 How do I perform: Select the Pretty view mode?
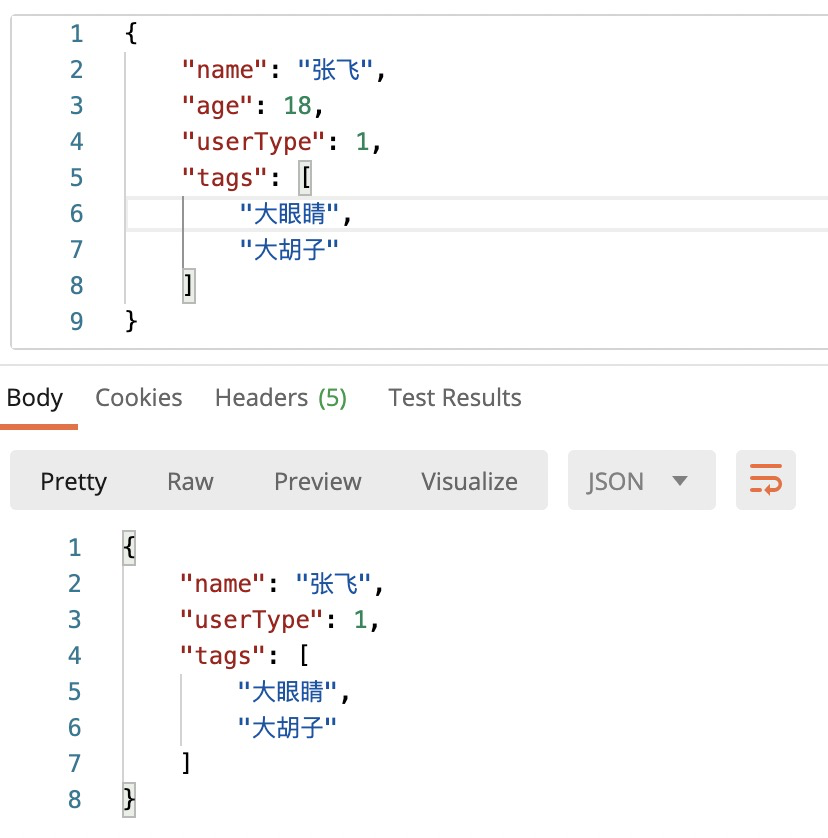click(x=73, y=481)
